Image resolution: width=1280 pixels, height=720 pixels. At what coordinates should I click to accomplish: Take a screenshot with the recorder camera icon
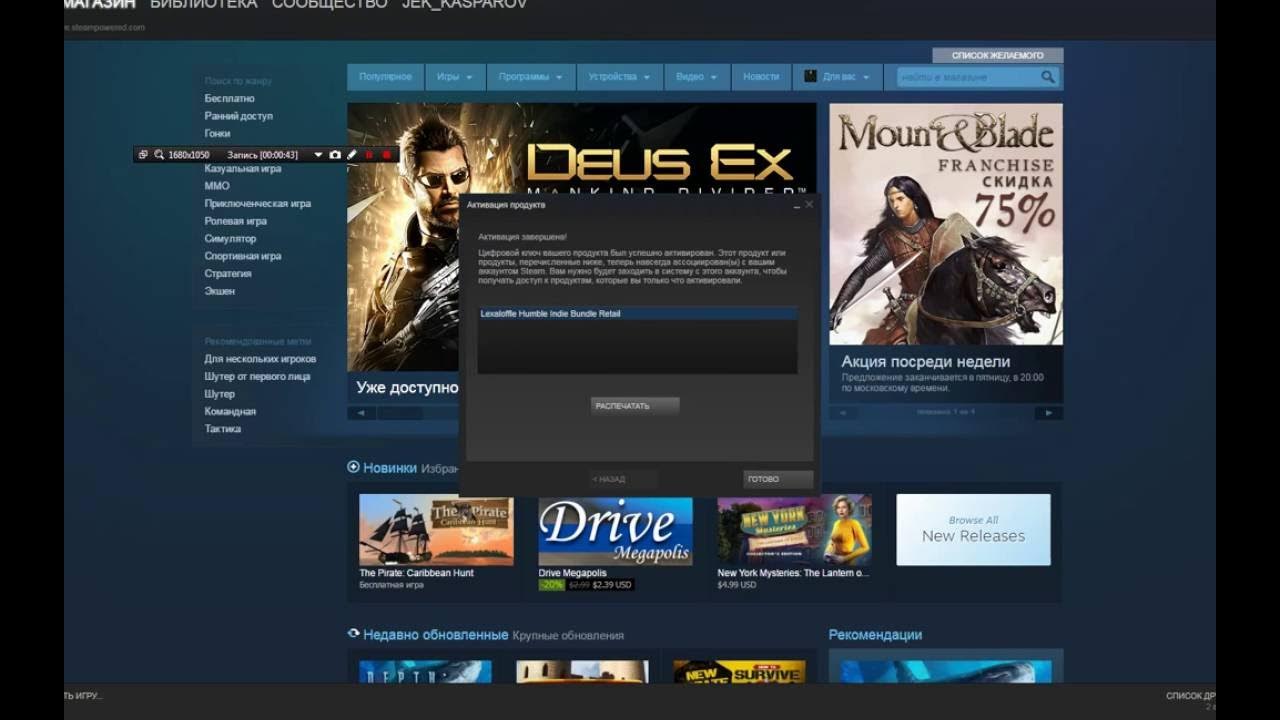point(335,155)
